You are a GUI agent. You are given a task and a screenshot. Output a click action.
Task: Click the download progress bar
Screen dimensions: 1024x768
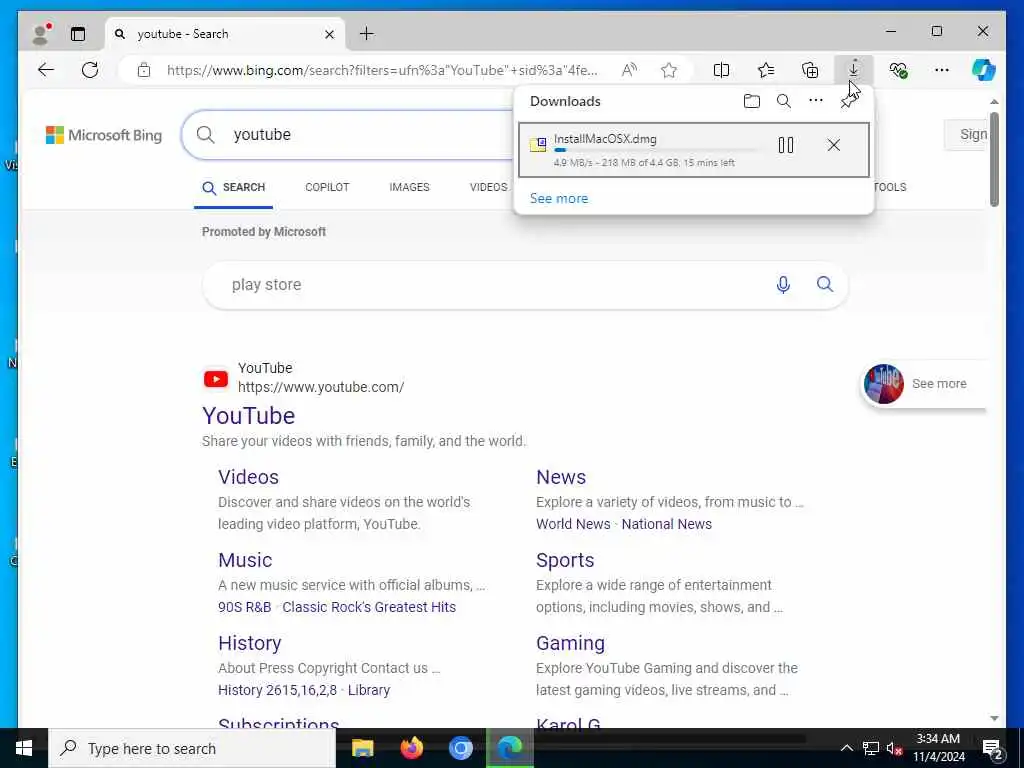coord(658,150)
